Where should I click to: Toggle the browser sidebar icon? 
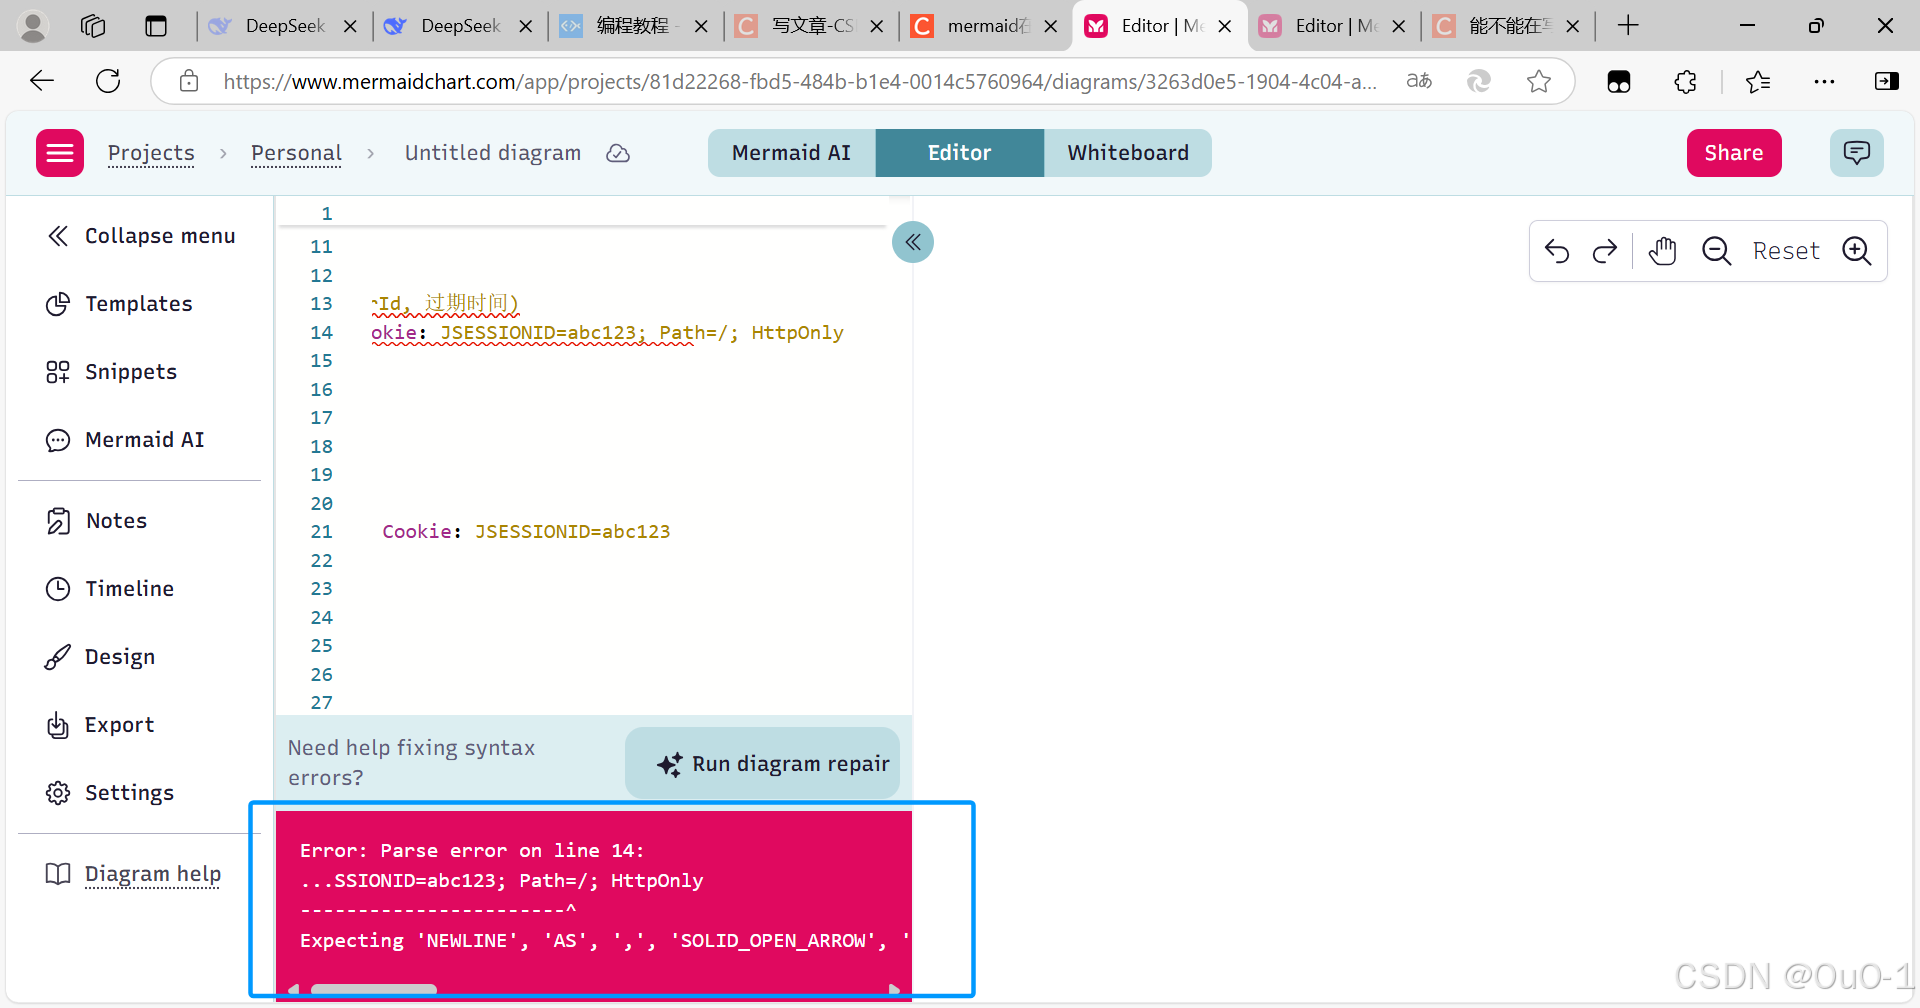(x=1886, y=81)
